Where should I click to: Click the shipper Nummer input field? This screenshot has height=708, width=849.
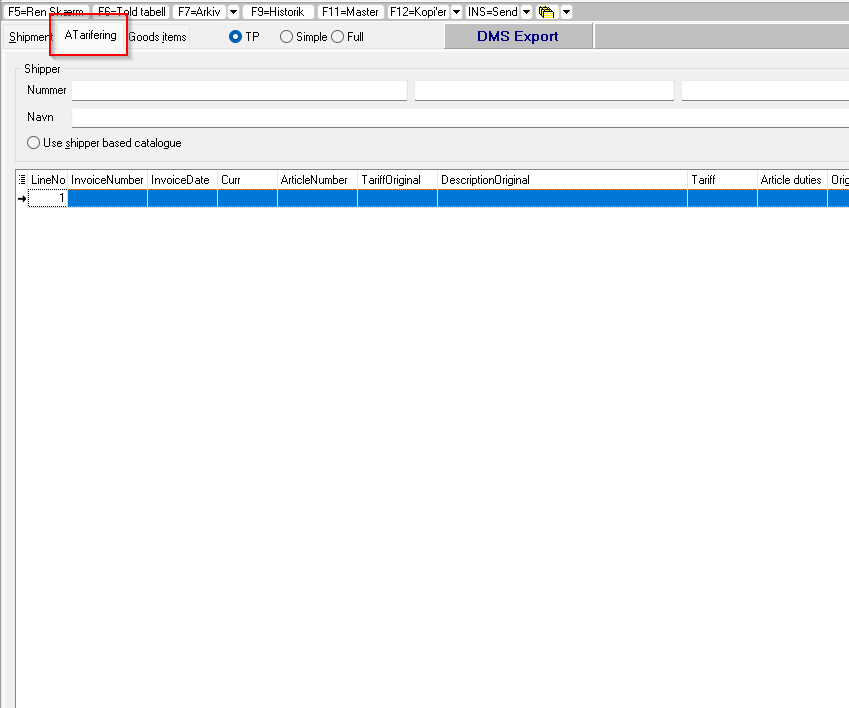coord(239,91)
